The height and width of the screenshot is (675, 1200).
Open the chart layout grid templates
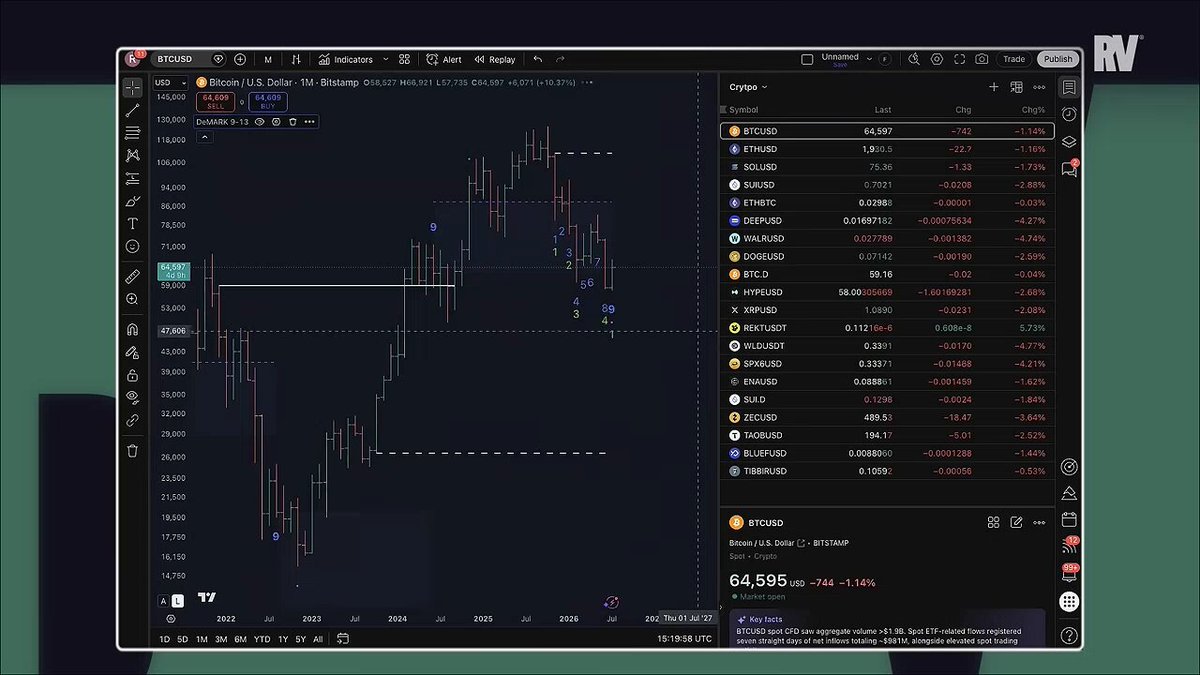point(404,59)
